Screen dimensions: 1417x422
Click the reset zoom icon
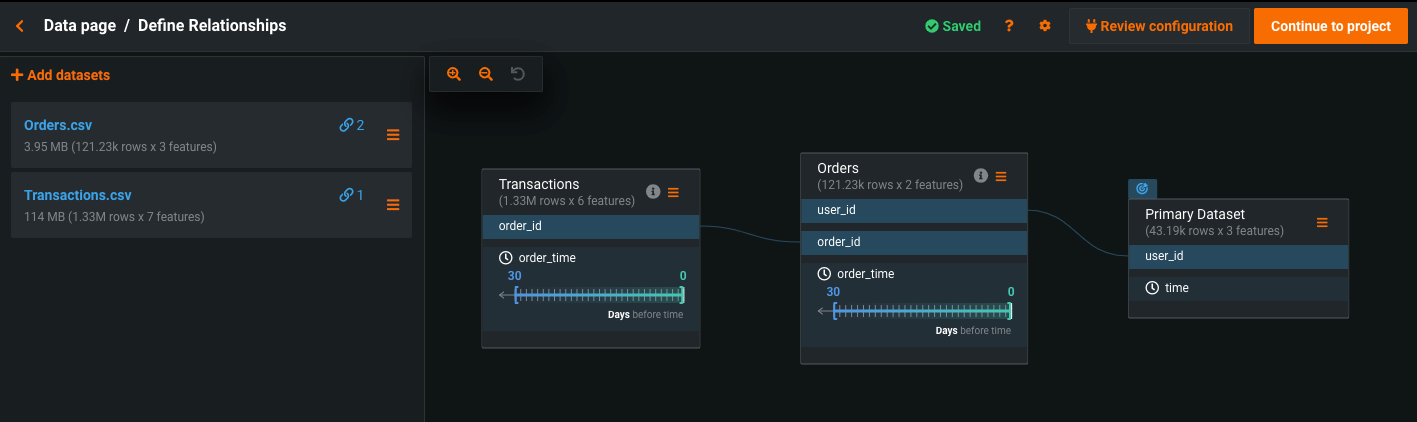point(518,74)
